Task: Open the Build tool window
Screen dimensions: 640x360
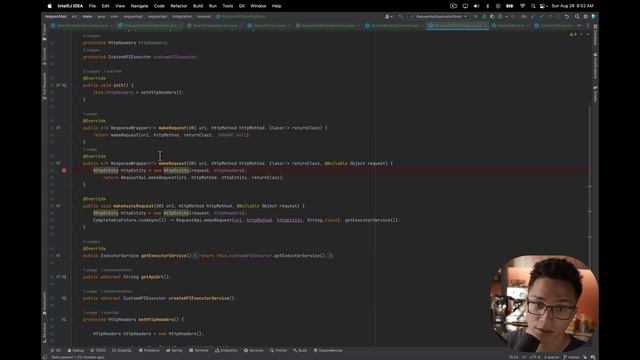Action: pos(300,351)
